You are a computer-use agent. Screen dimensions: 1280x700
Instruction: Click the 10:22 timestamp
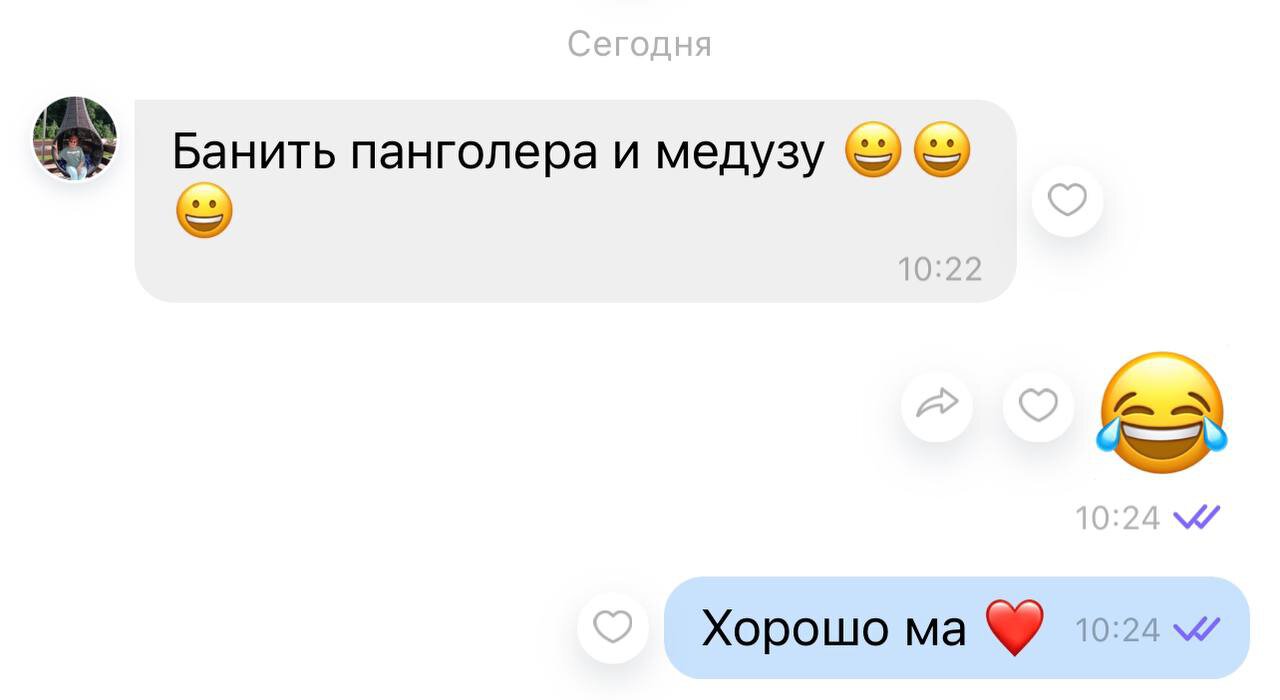[x=940, y=268]
